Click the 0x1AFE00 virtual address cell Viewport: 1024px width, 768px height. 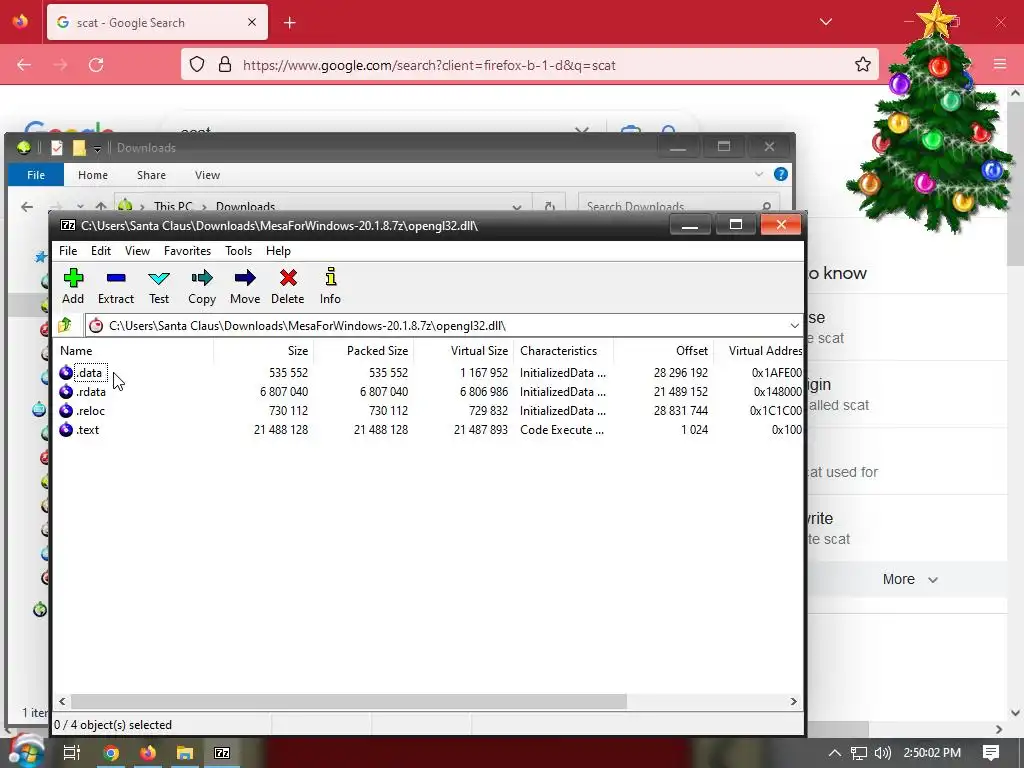(x=776, y=373)
